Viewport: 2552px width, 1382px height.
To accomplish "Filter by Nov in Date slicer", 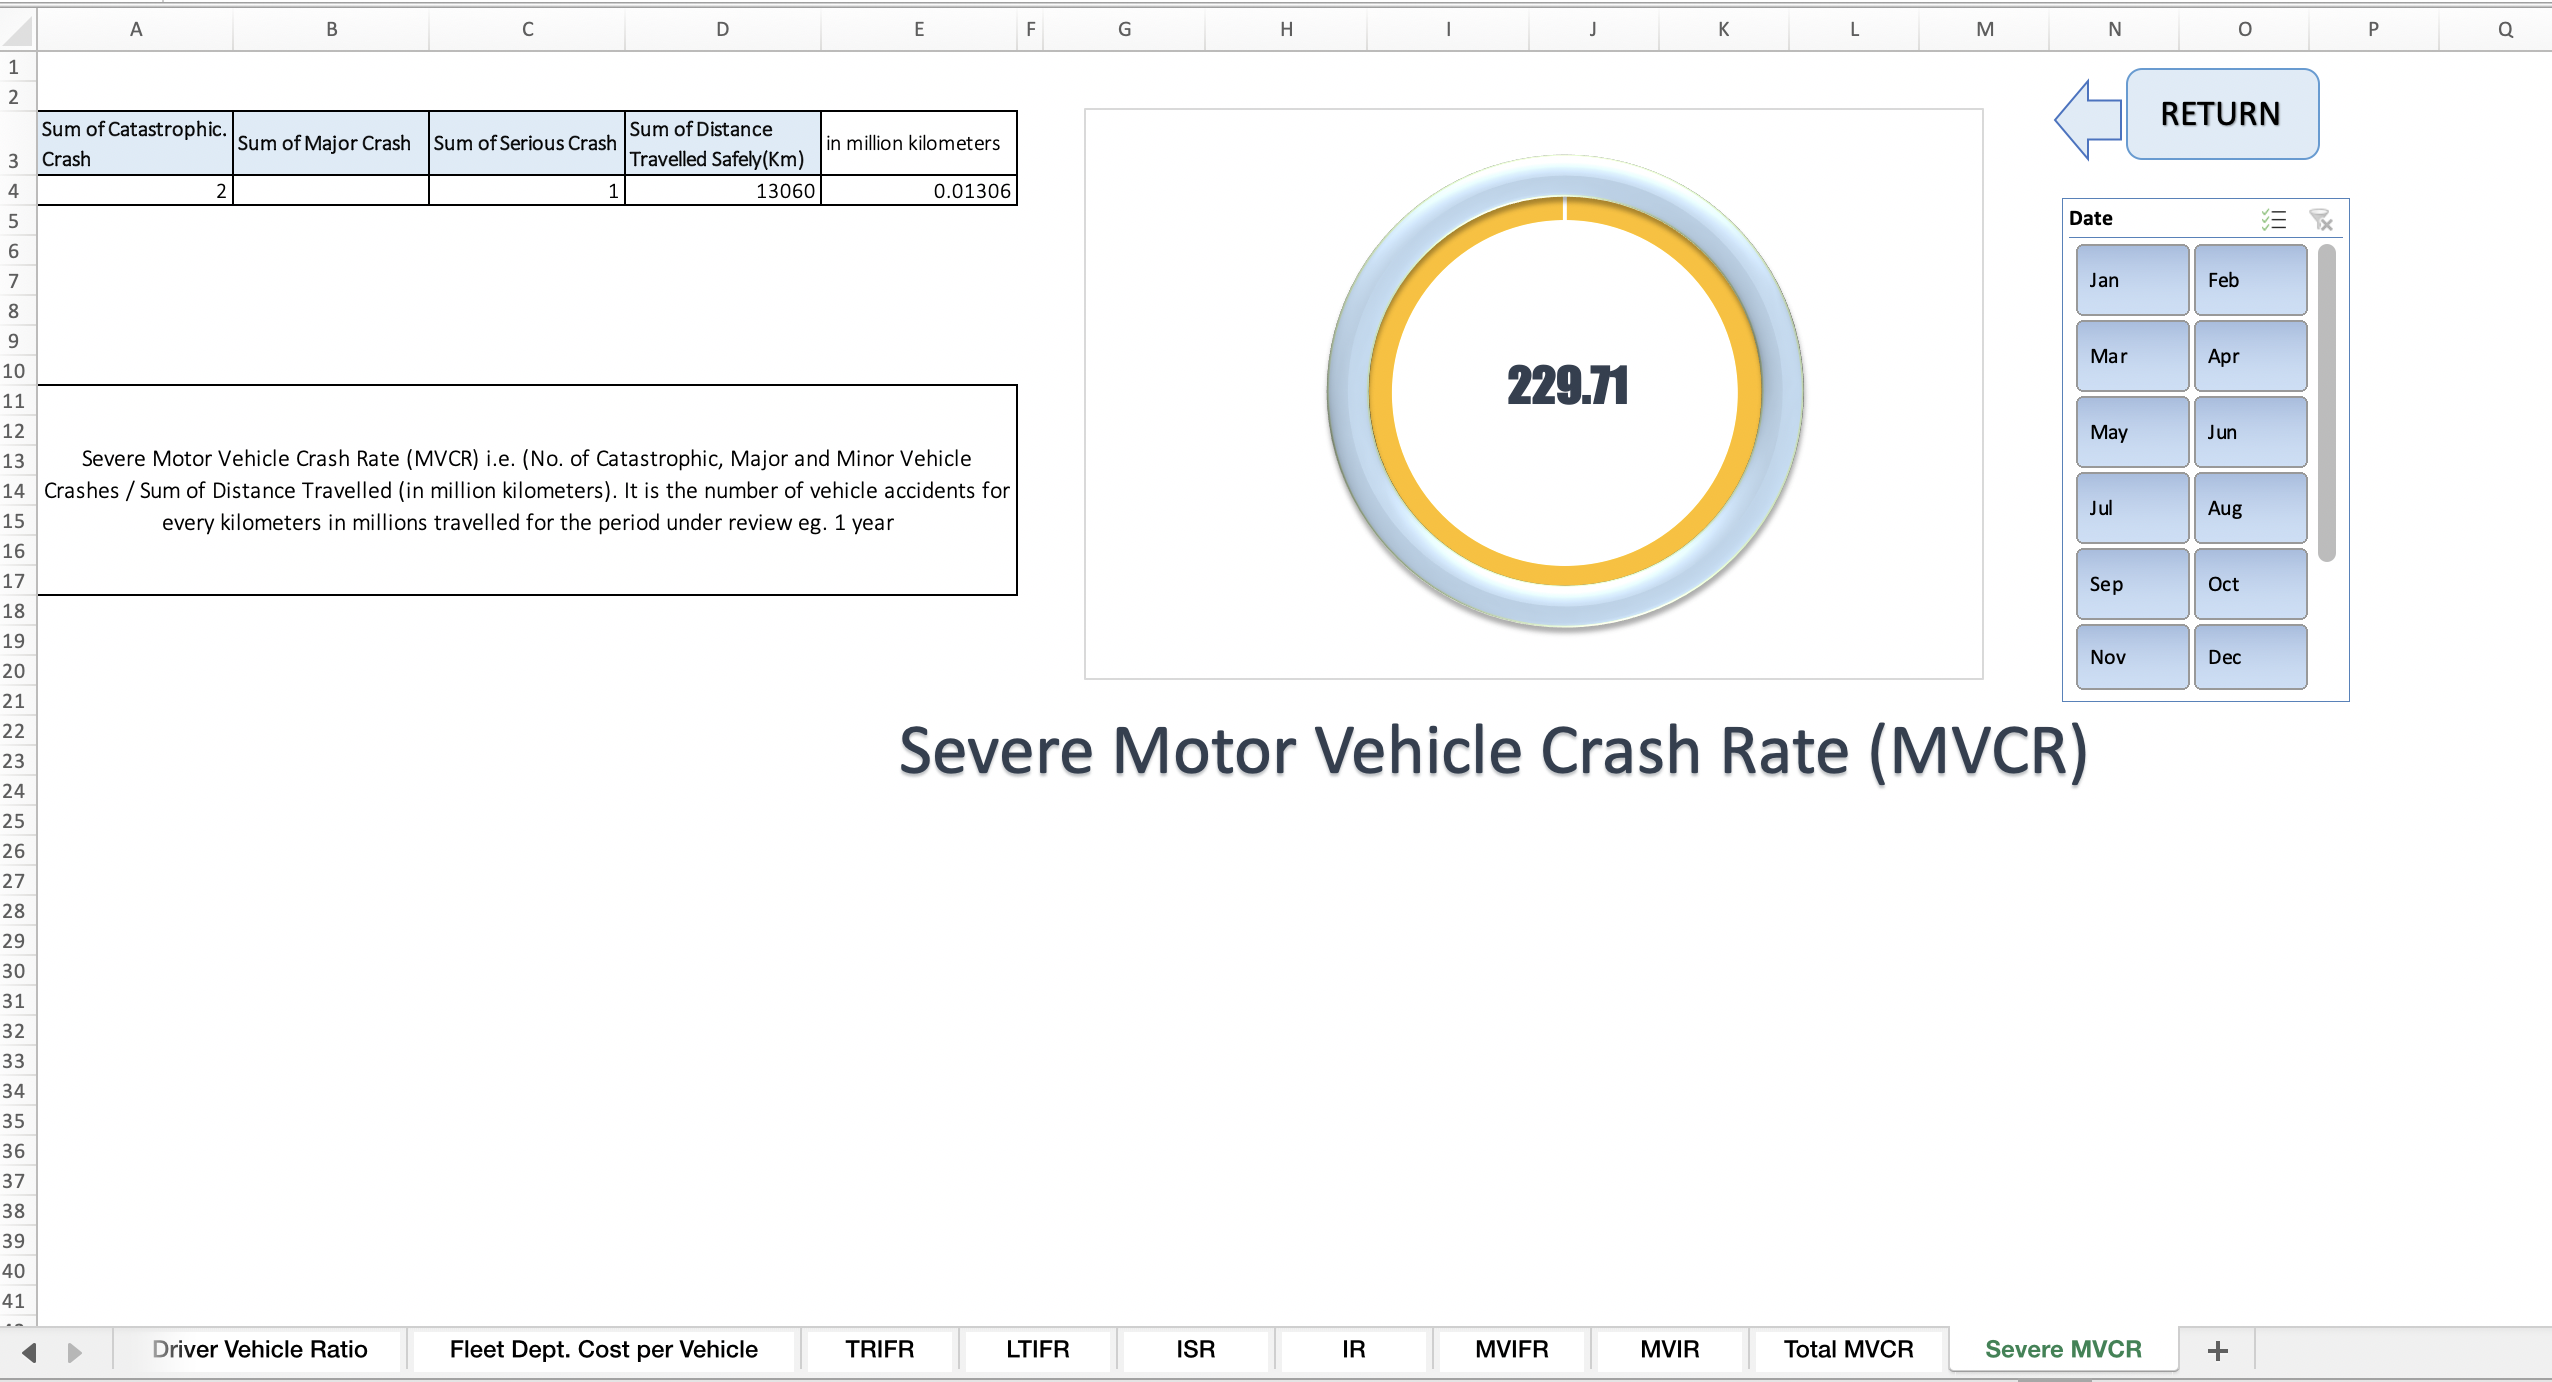I will pos(2132,657).
